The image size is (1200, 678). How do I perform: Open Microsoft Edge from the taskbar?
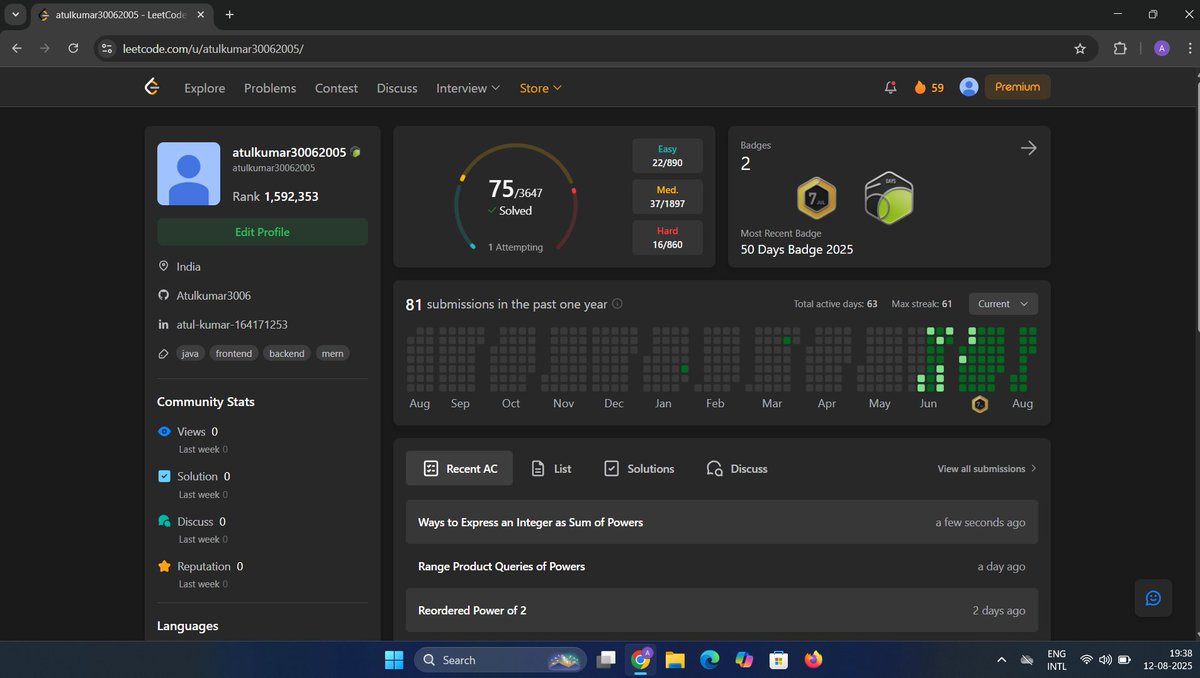709,660
